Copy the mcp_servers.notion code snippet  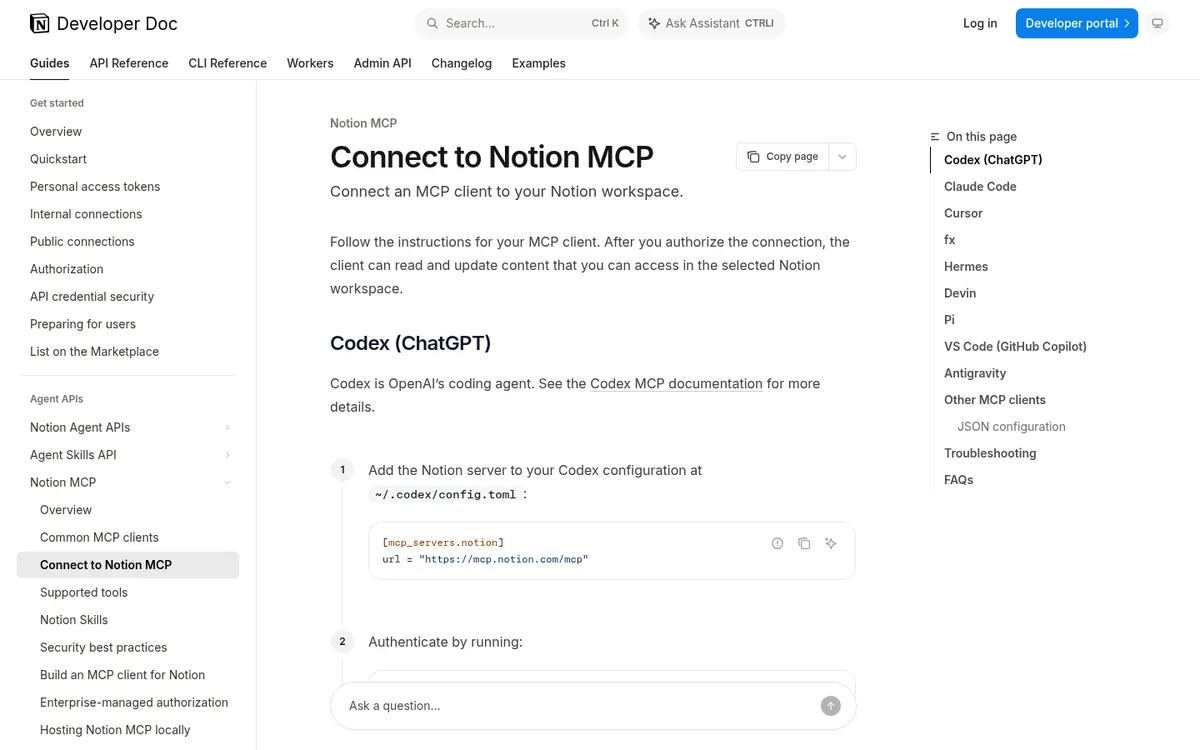click(x=804, y=544)
